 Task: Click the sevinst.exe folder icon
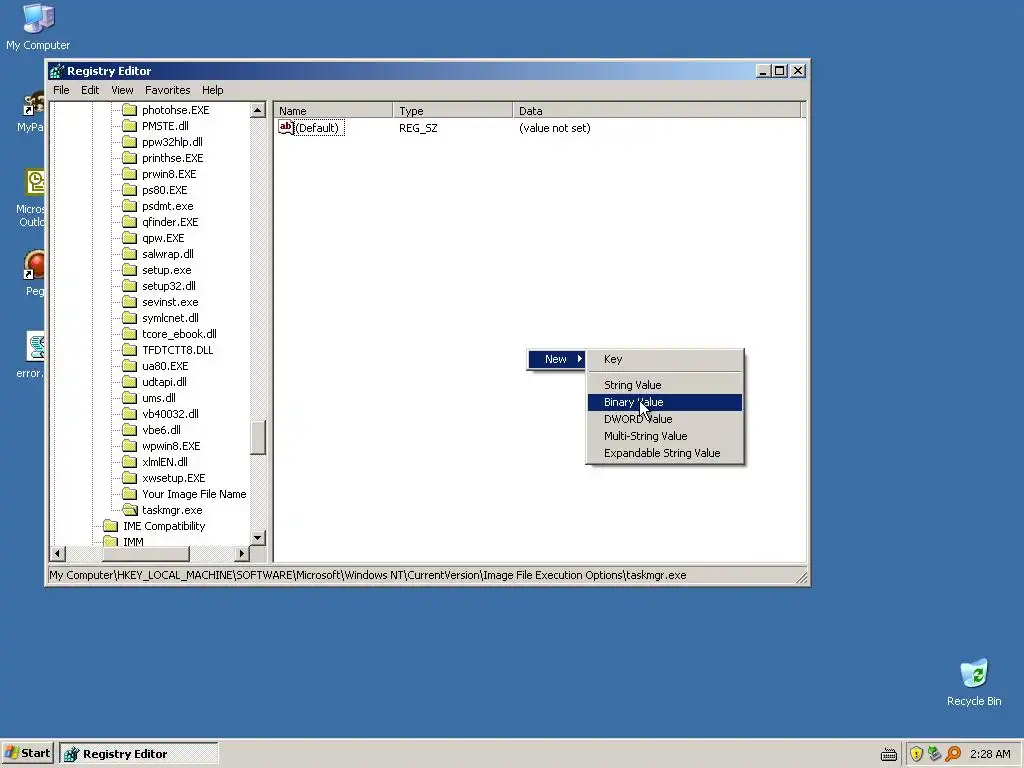pyautogui.click(x=130, y=302)
